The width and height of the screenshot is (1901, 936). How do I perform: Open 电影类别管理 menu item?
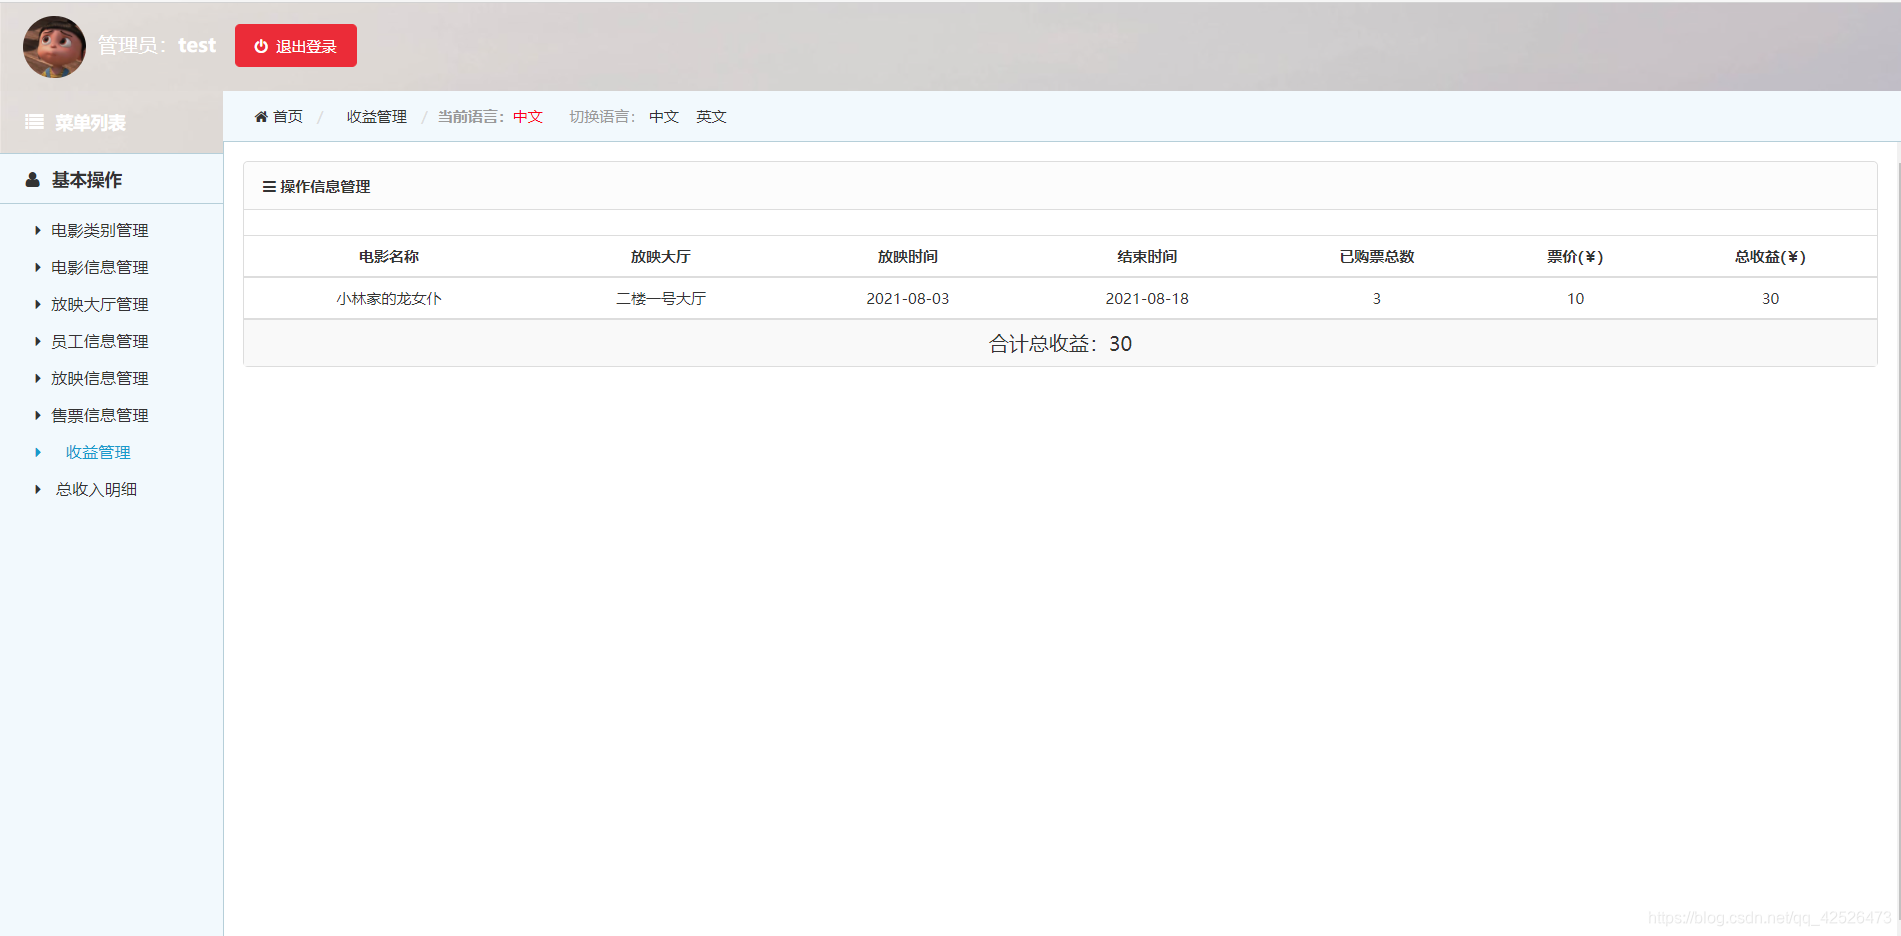tap(100, 231)
